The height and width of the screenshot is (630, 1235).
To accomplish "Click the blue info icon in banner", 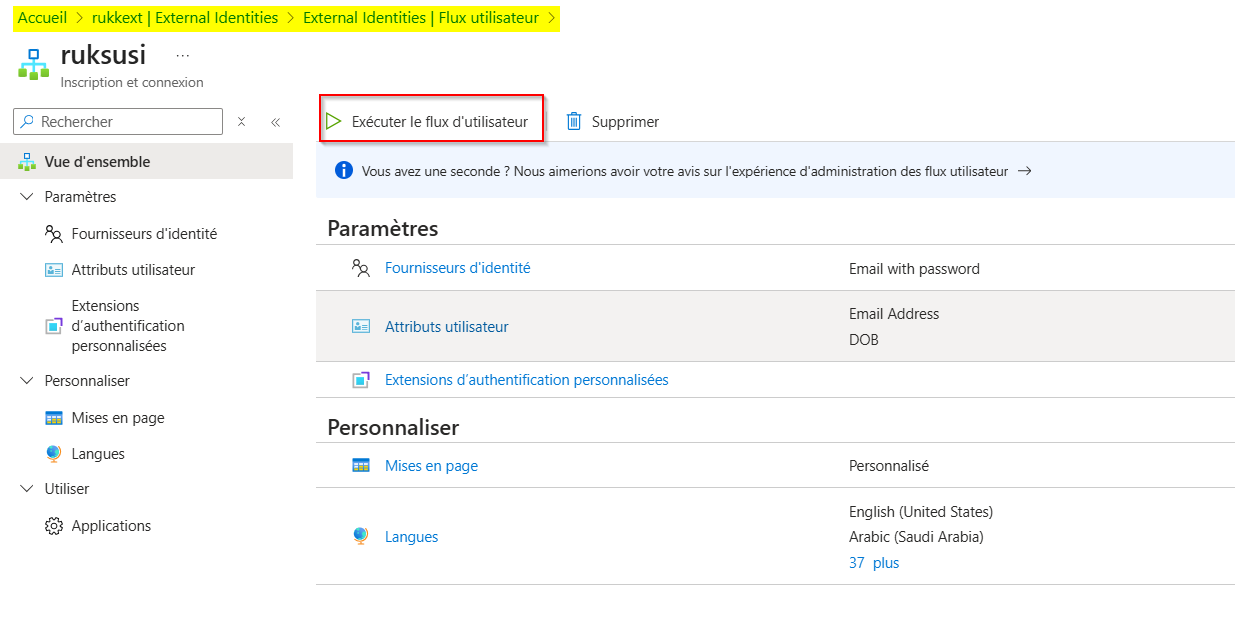I will [344, 171].
